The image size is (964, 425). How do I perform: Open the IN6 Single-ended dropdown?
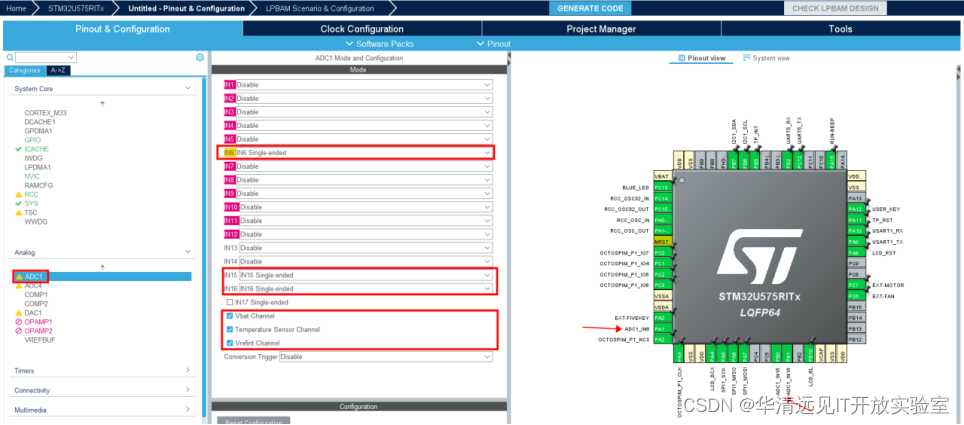coord(364,153)
